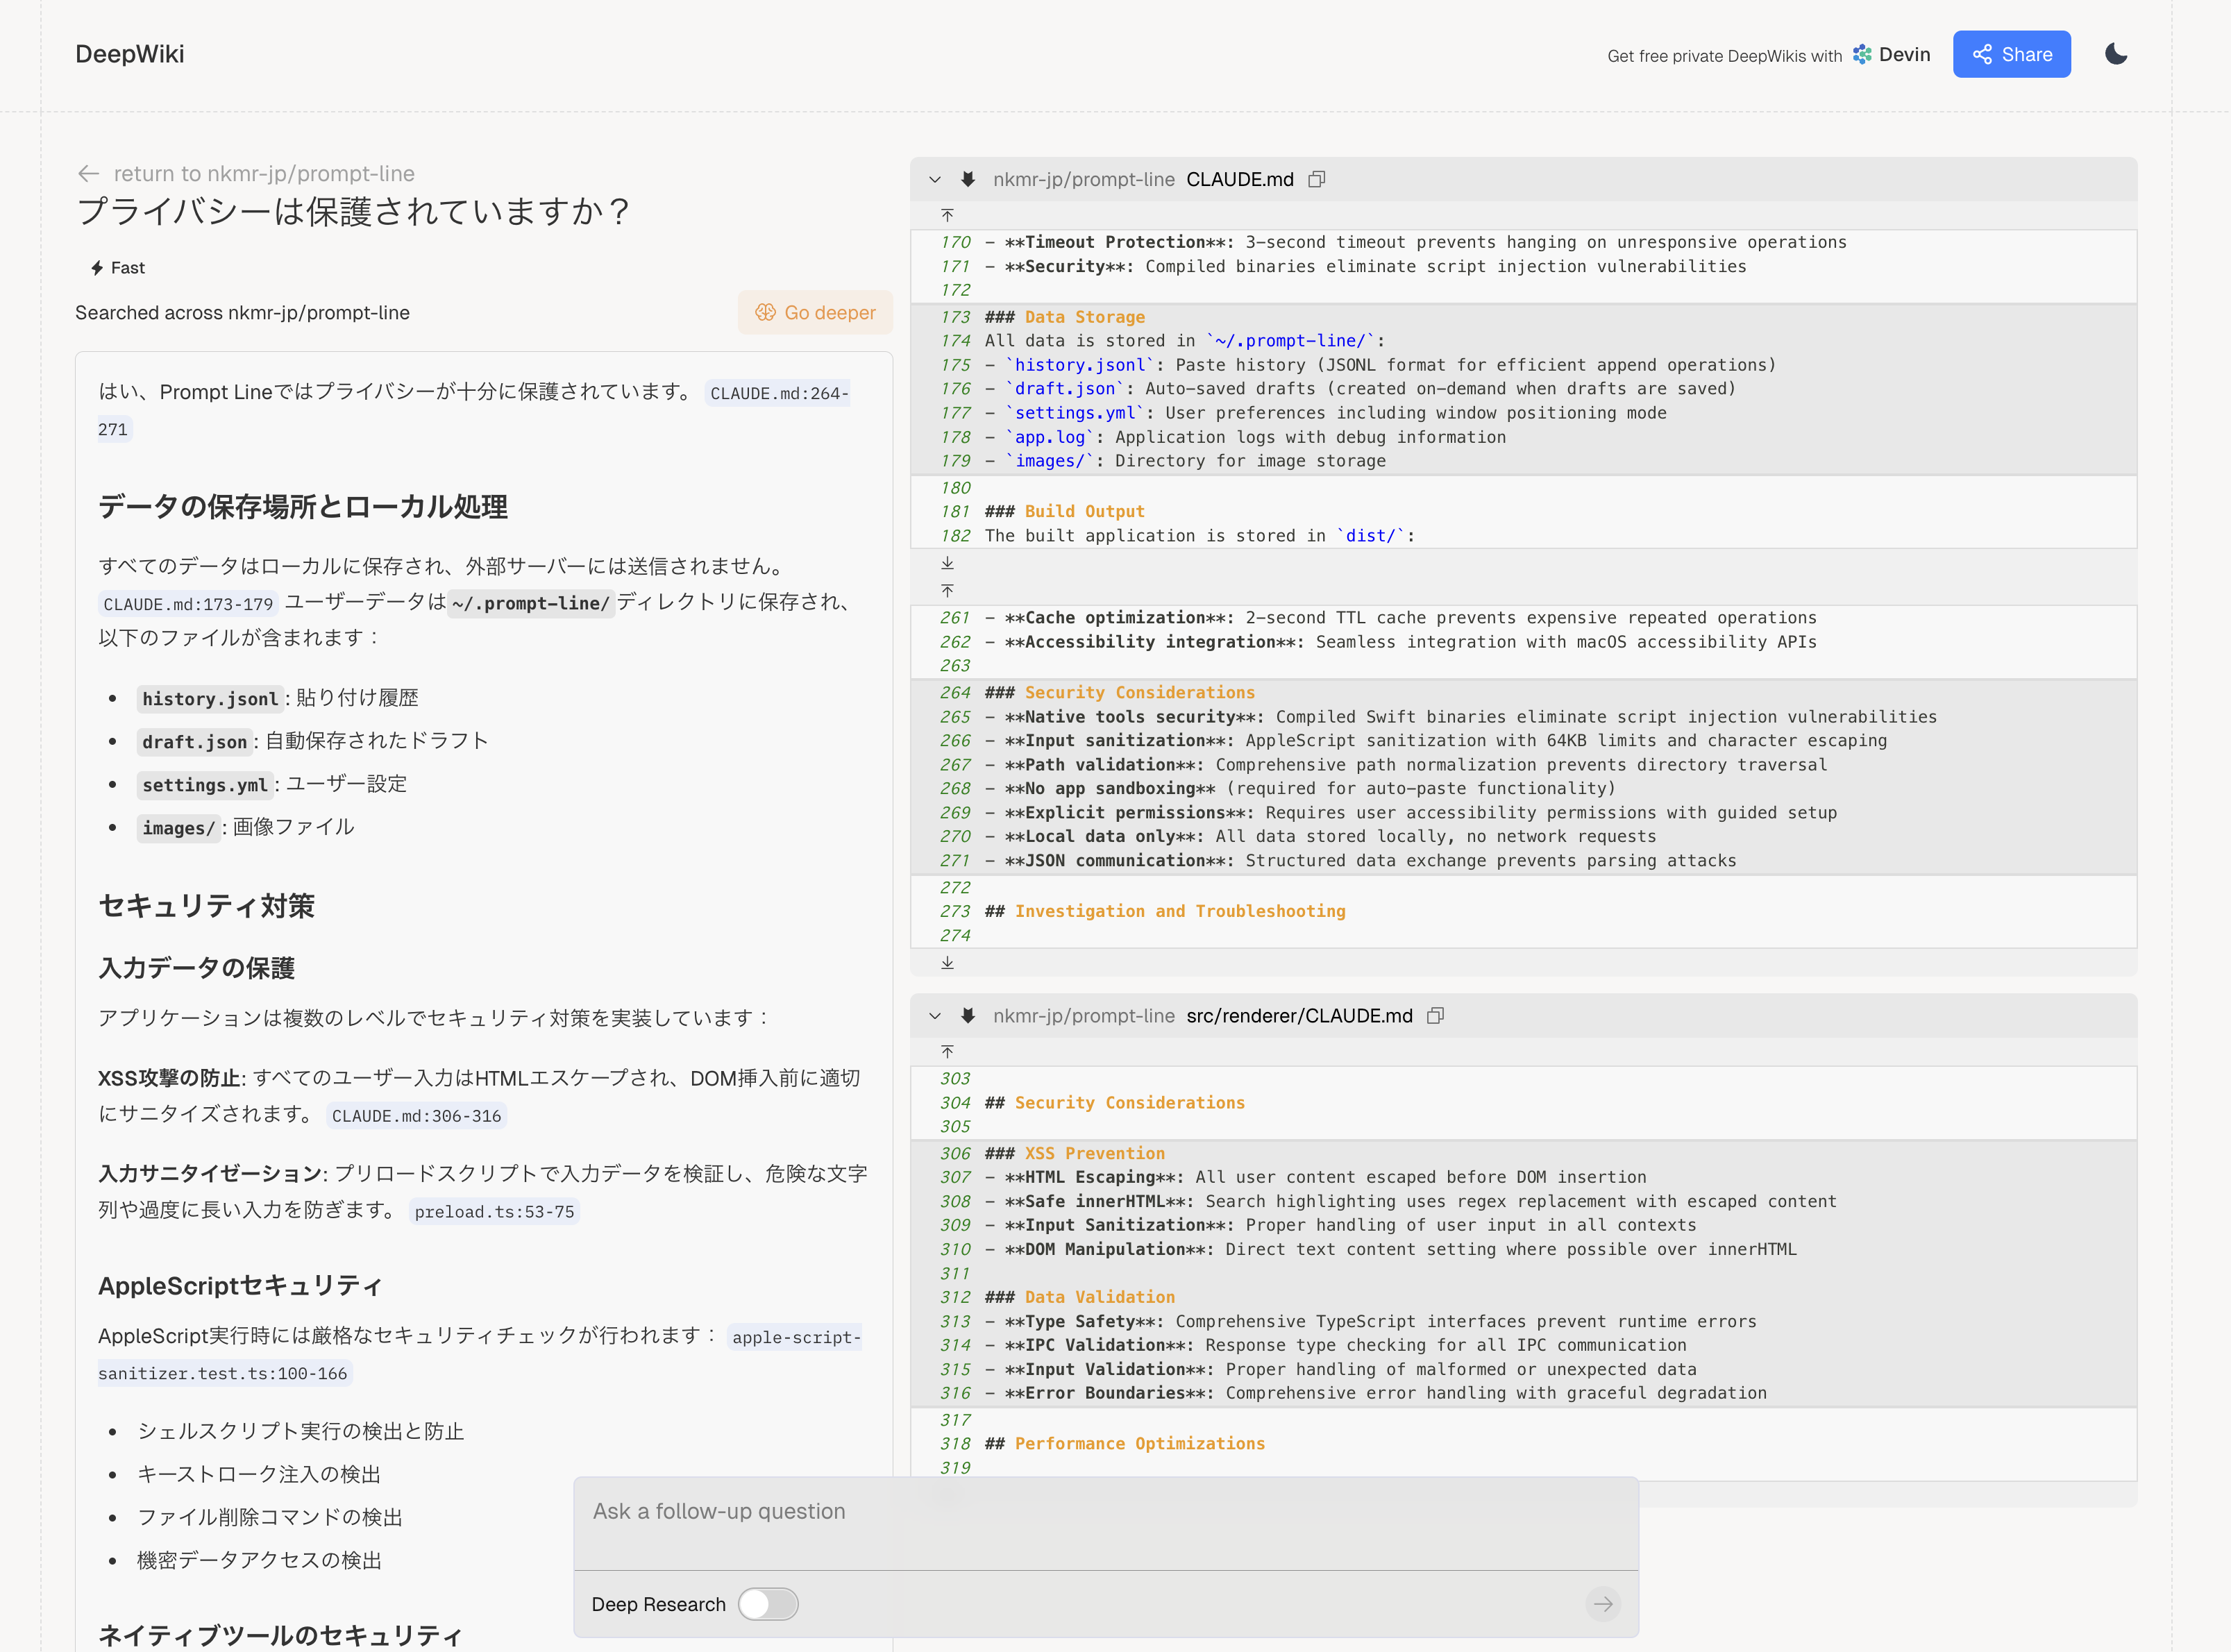Open the preload.ts:53-75 citation

pos(494,1212)
